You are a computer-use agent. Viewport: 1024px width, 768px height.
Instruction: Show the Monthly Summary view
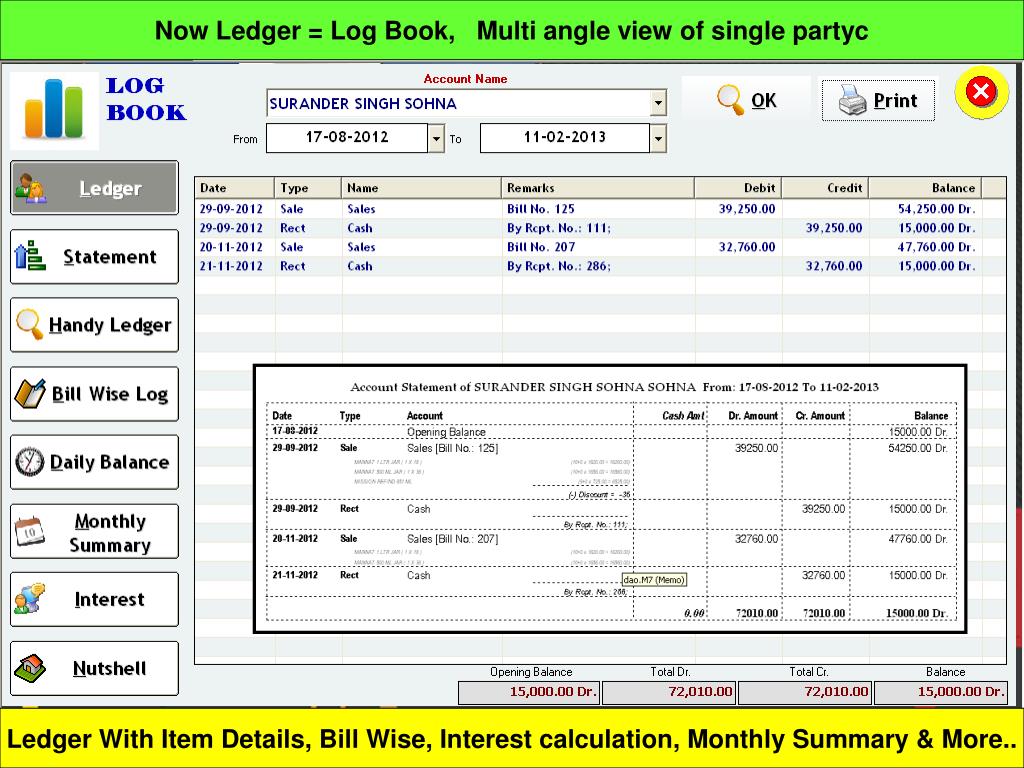[94, 531]
